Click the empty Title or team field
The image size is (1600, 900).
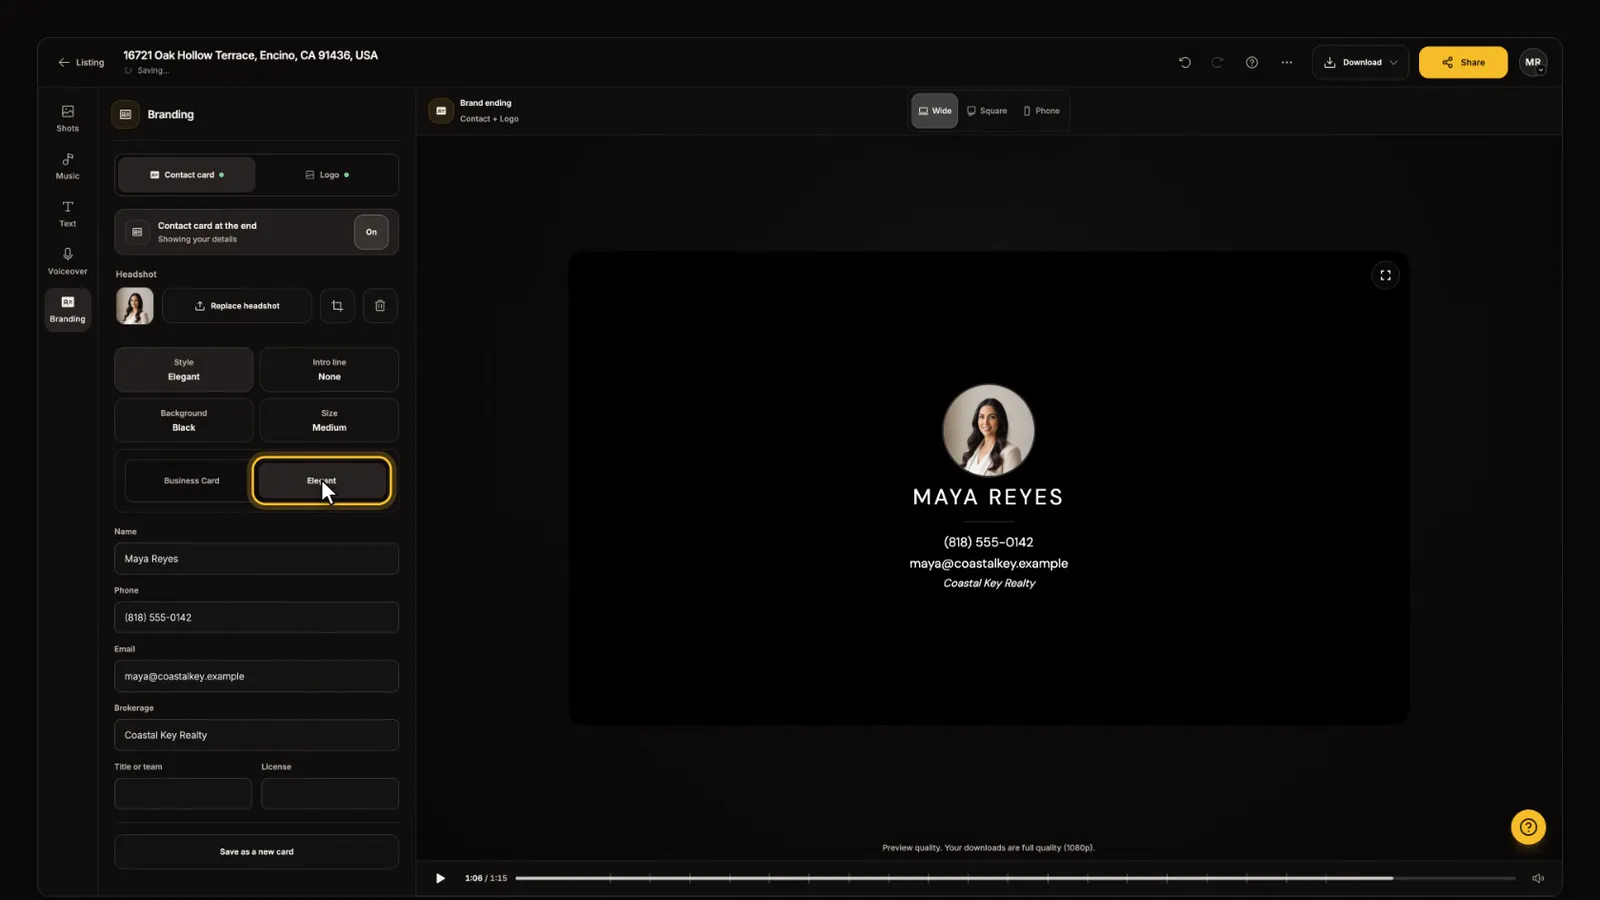pos(183,794)
